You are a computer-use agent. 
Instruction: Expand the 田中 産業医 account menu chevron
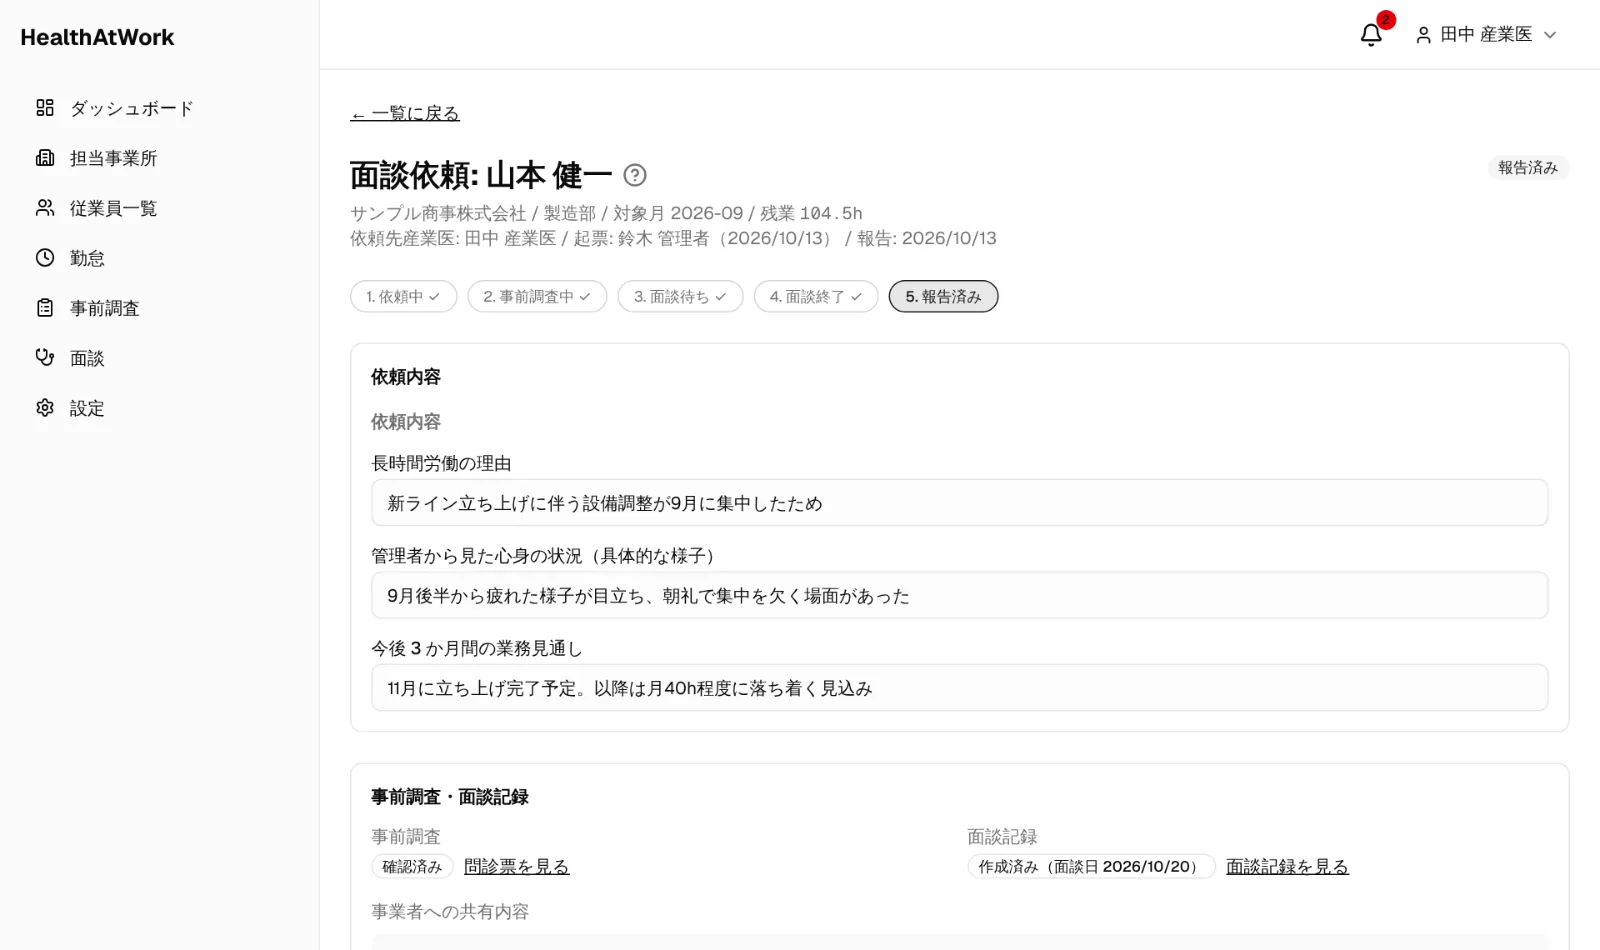pos(1550,35)
